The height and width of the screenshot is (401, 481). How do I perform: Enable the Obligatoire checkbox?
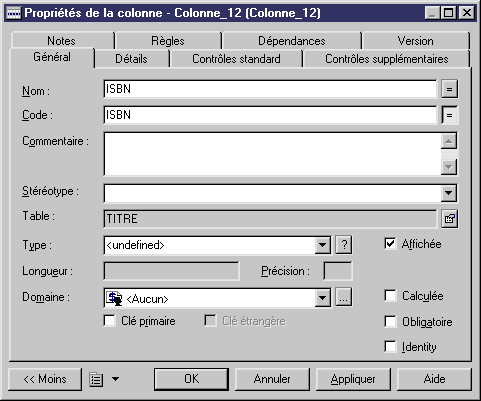[390, 322]
